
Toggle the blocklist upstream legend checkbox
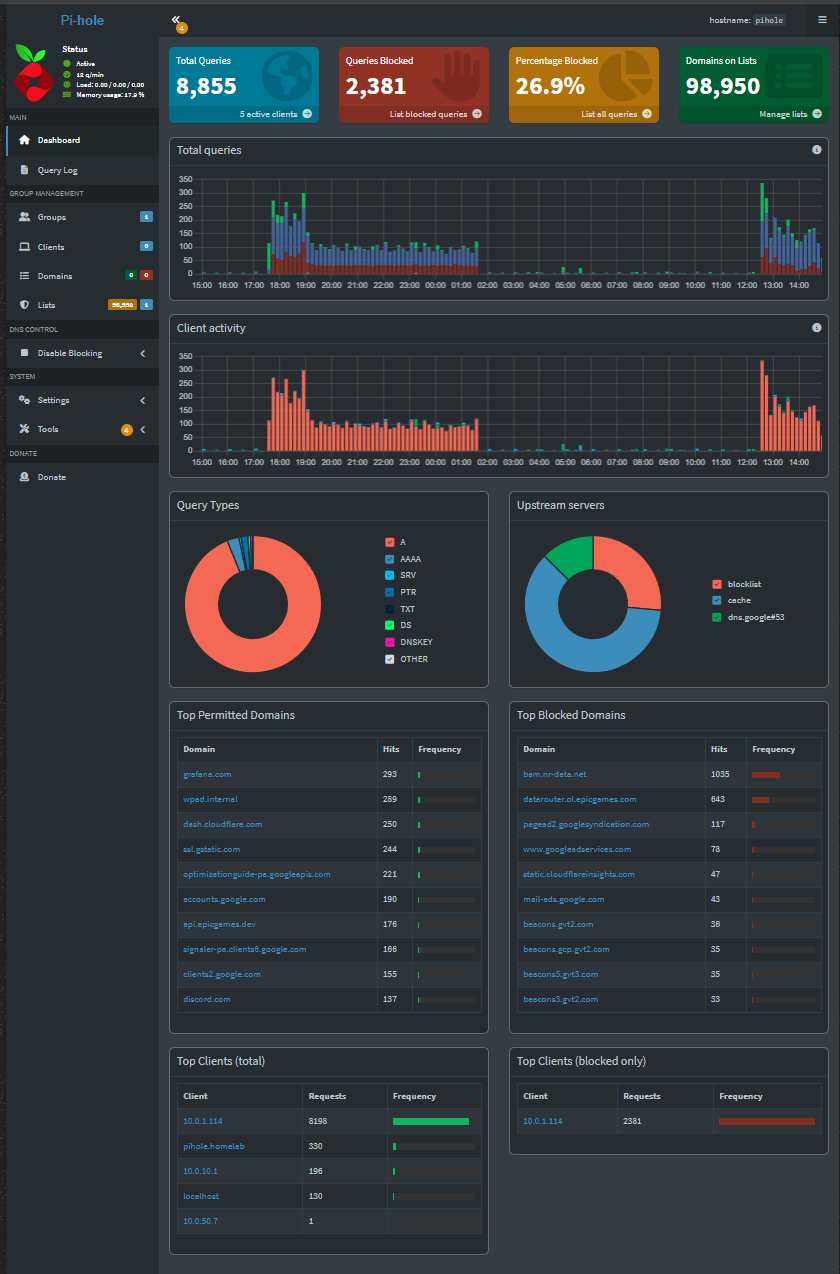coord(717,584)
